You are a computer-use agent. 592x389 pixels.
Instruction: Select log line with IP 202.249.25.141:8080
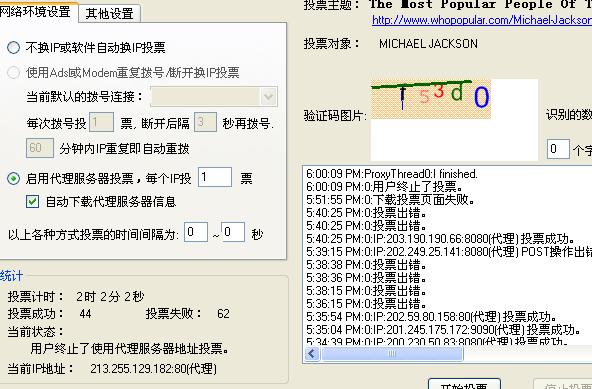[x=449, y=252]
